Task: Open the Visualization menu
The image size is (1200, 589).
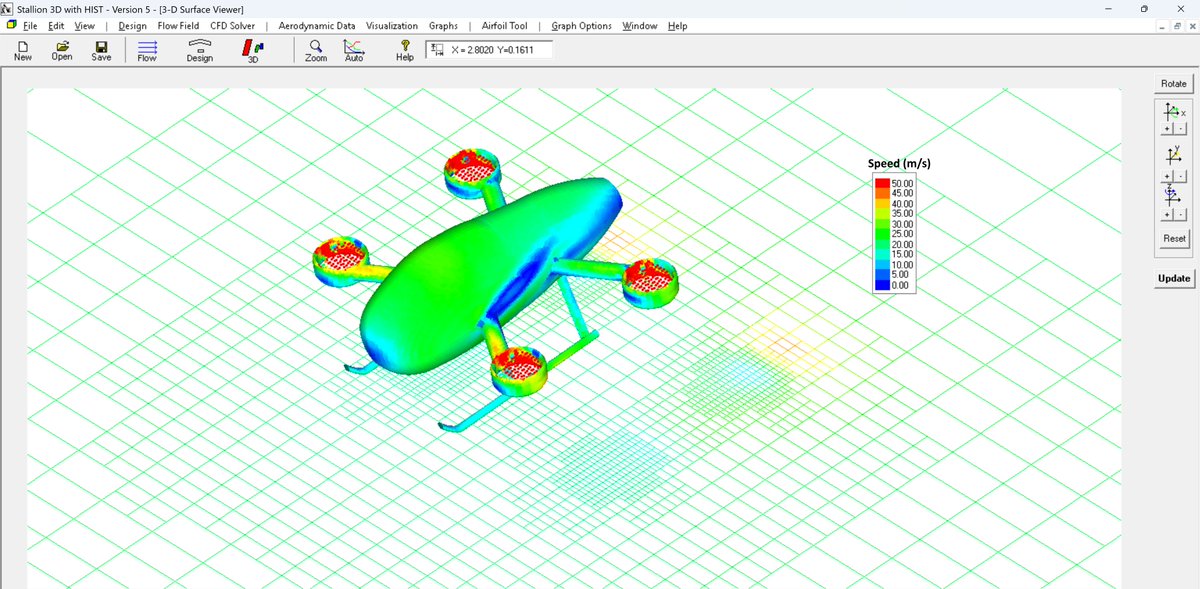Action: pyautogui.click(x=392, y=26)
